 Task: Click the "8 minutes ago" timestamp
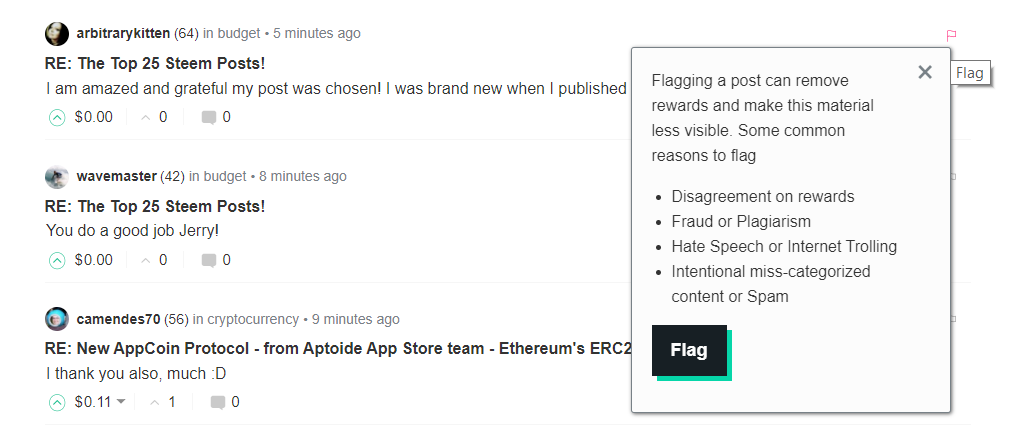(x=302, y=176)
